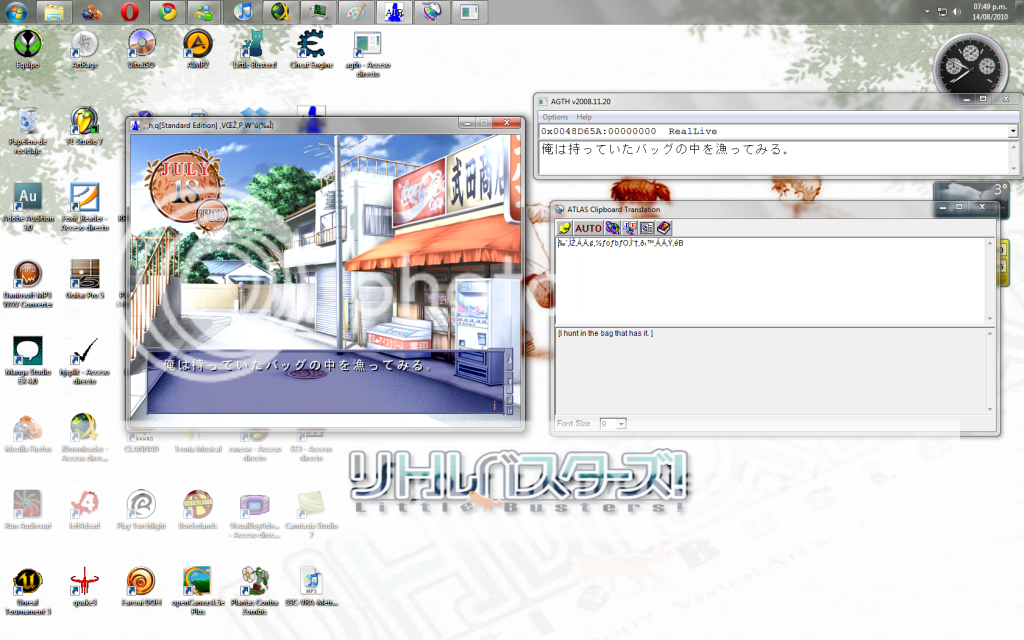1024x640 pixels.
Task: Expand the AGTH thread dropdown showing RealLive
Action: point(1012,131)
